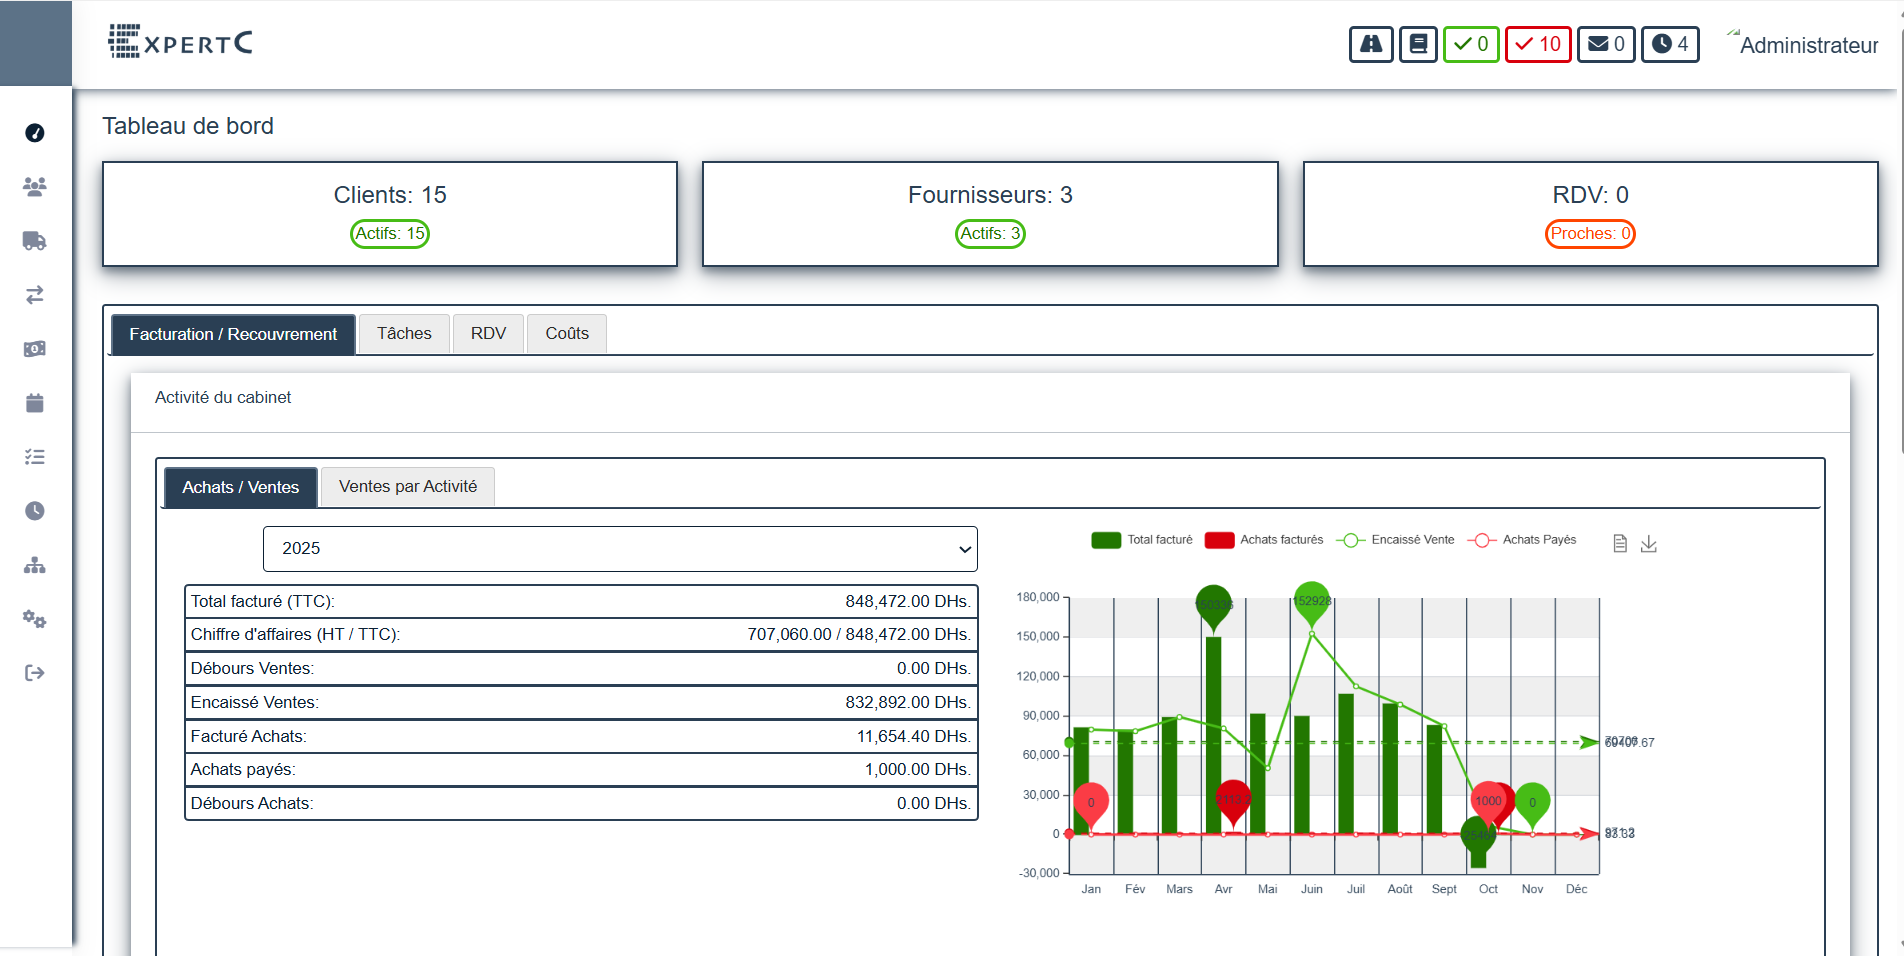
Task: Download the chart as image
Action: (1649, 544)
